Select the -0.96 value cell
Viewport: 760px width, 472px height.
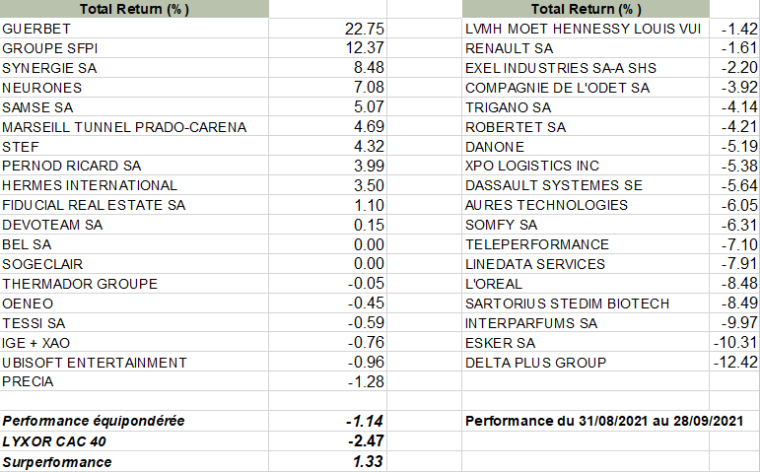pyautogui.click(x=328, y=363)
